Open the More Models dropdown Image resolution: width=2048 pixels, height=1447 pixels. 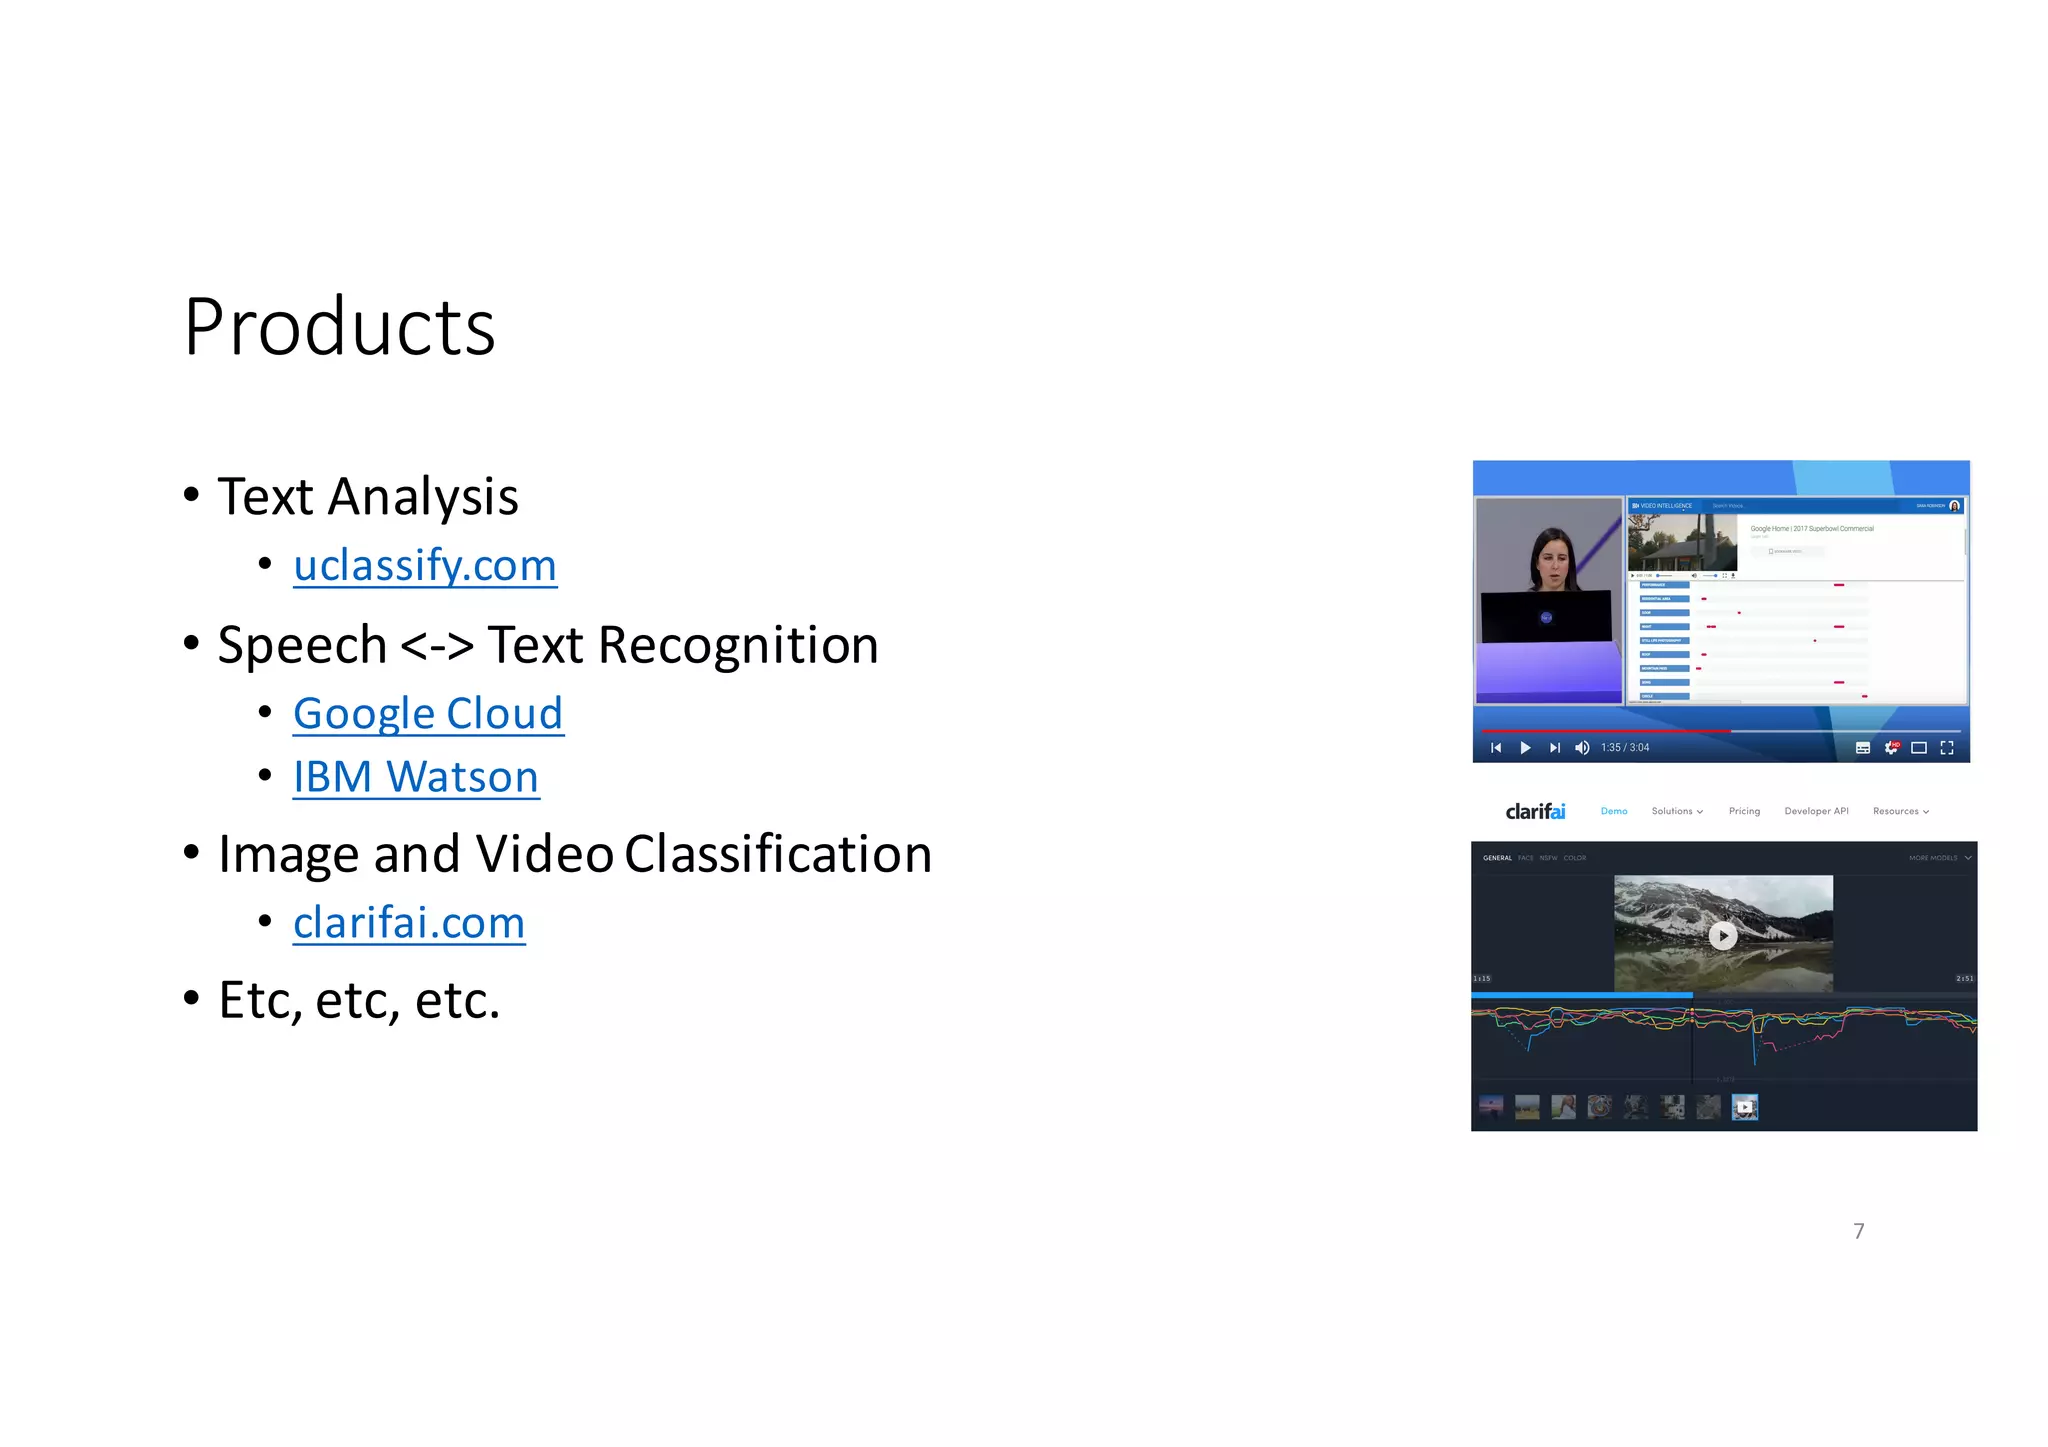click(1939, 858)
